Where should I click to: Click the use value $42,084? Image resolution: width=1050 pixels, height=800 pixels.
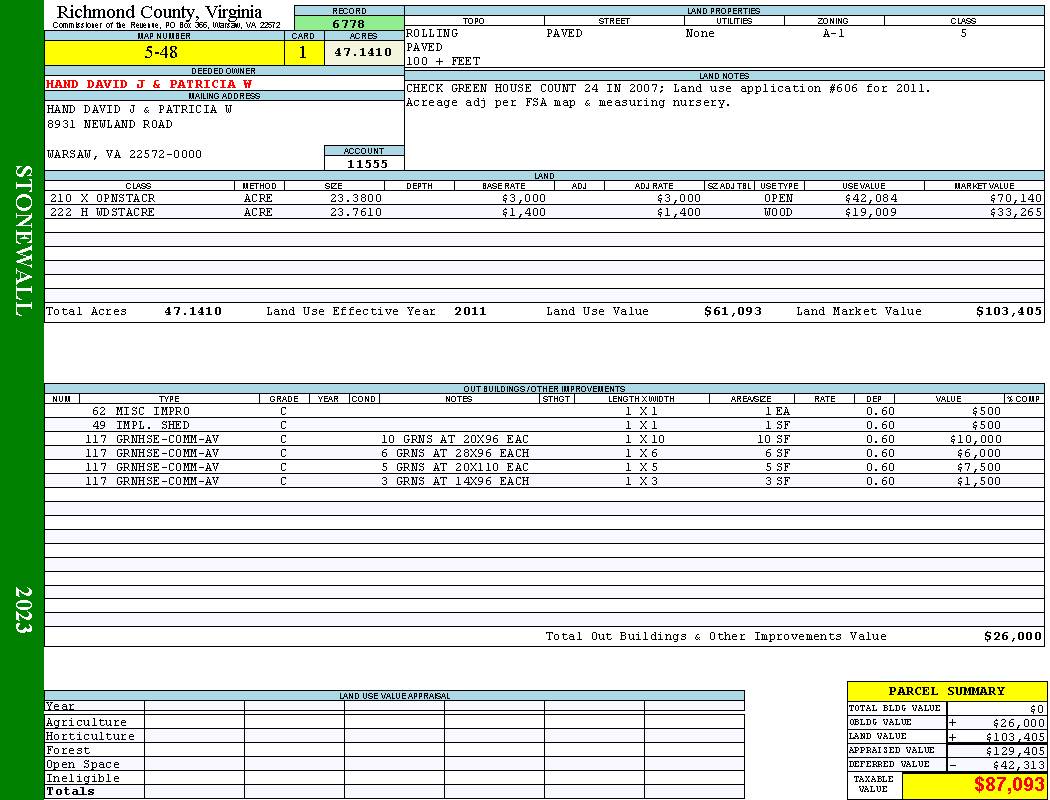pos(871,198)
